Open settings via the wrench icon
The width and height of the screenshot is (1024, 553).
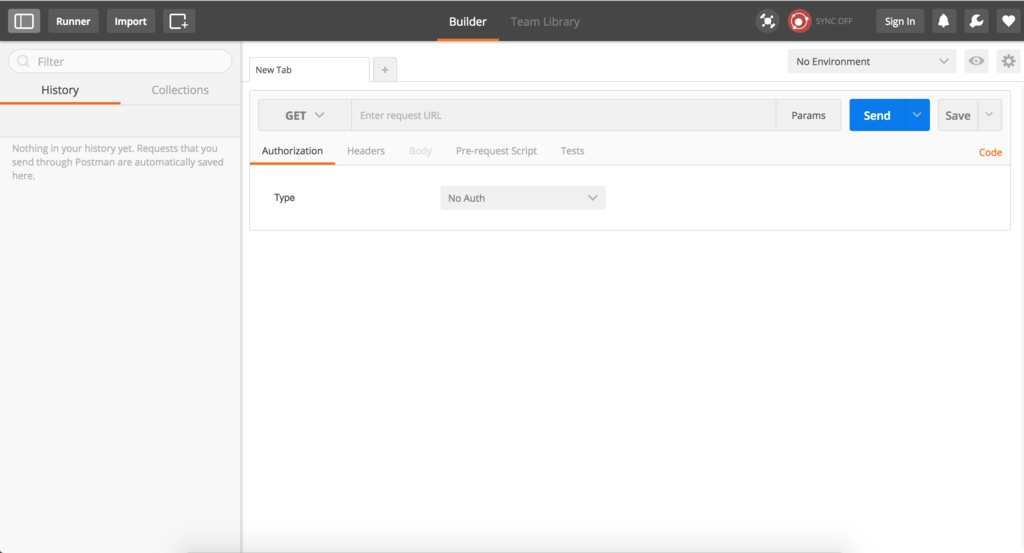click(976, 21)
